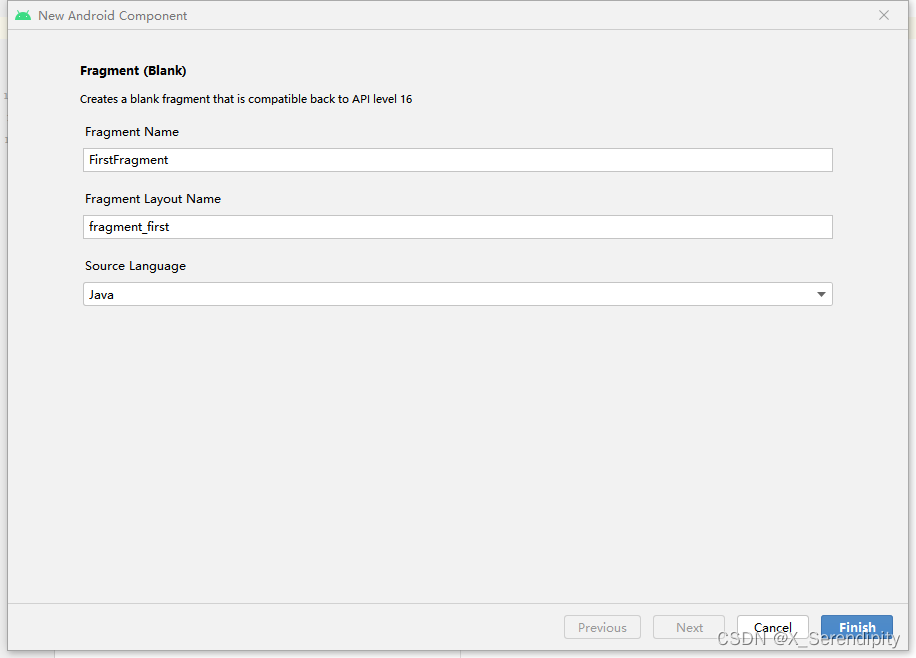Image resolution: width=916 pixels, height=658 pixels.
Task: Click the fragment_first text in layout field
Action: tap(129, 227)
